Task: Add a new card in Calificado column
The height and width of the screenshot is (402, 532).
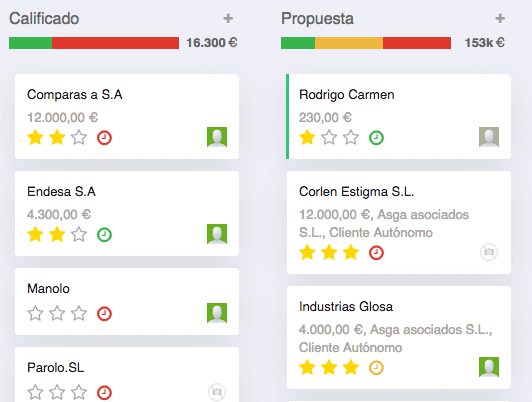Action: tap(228, 18)
